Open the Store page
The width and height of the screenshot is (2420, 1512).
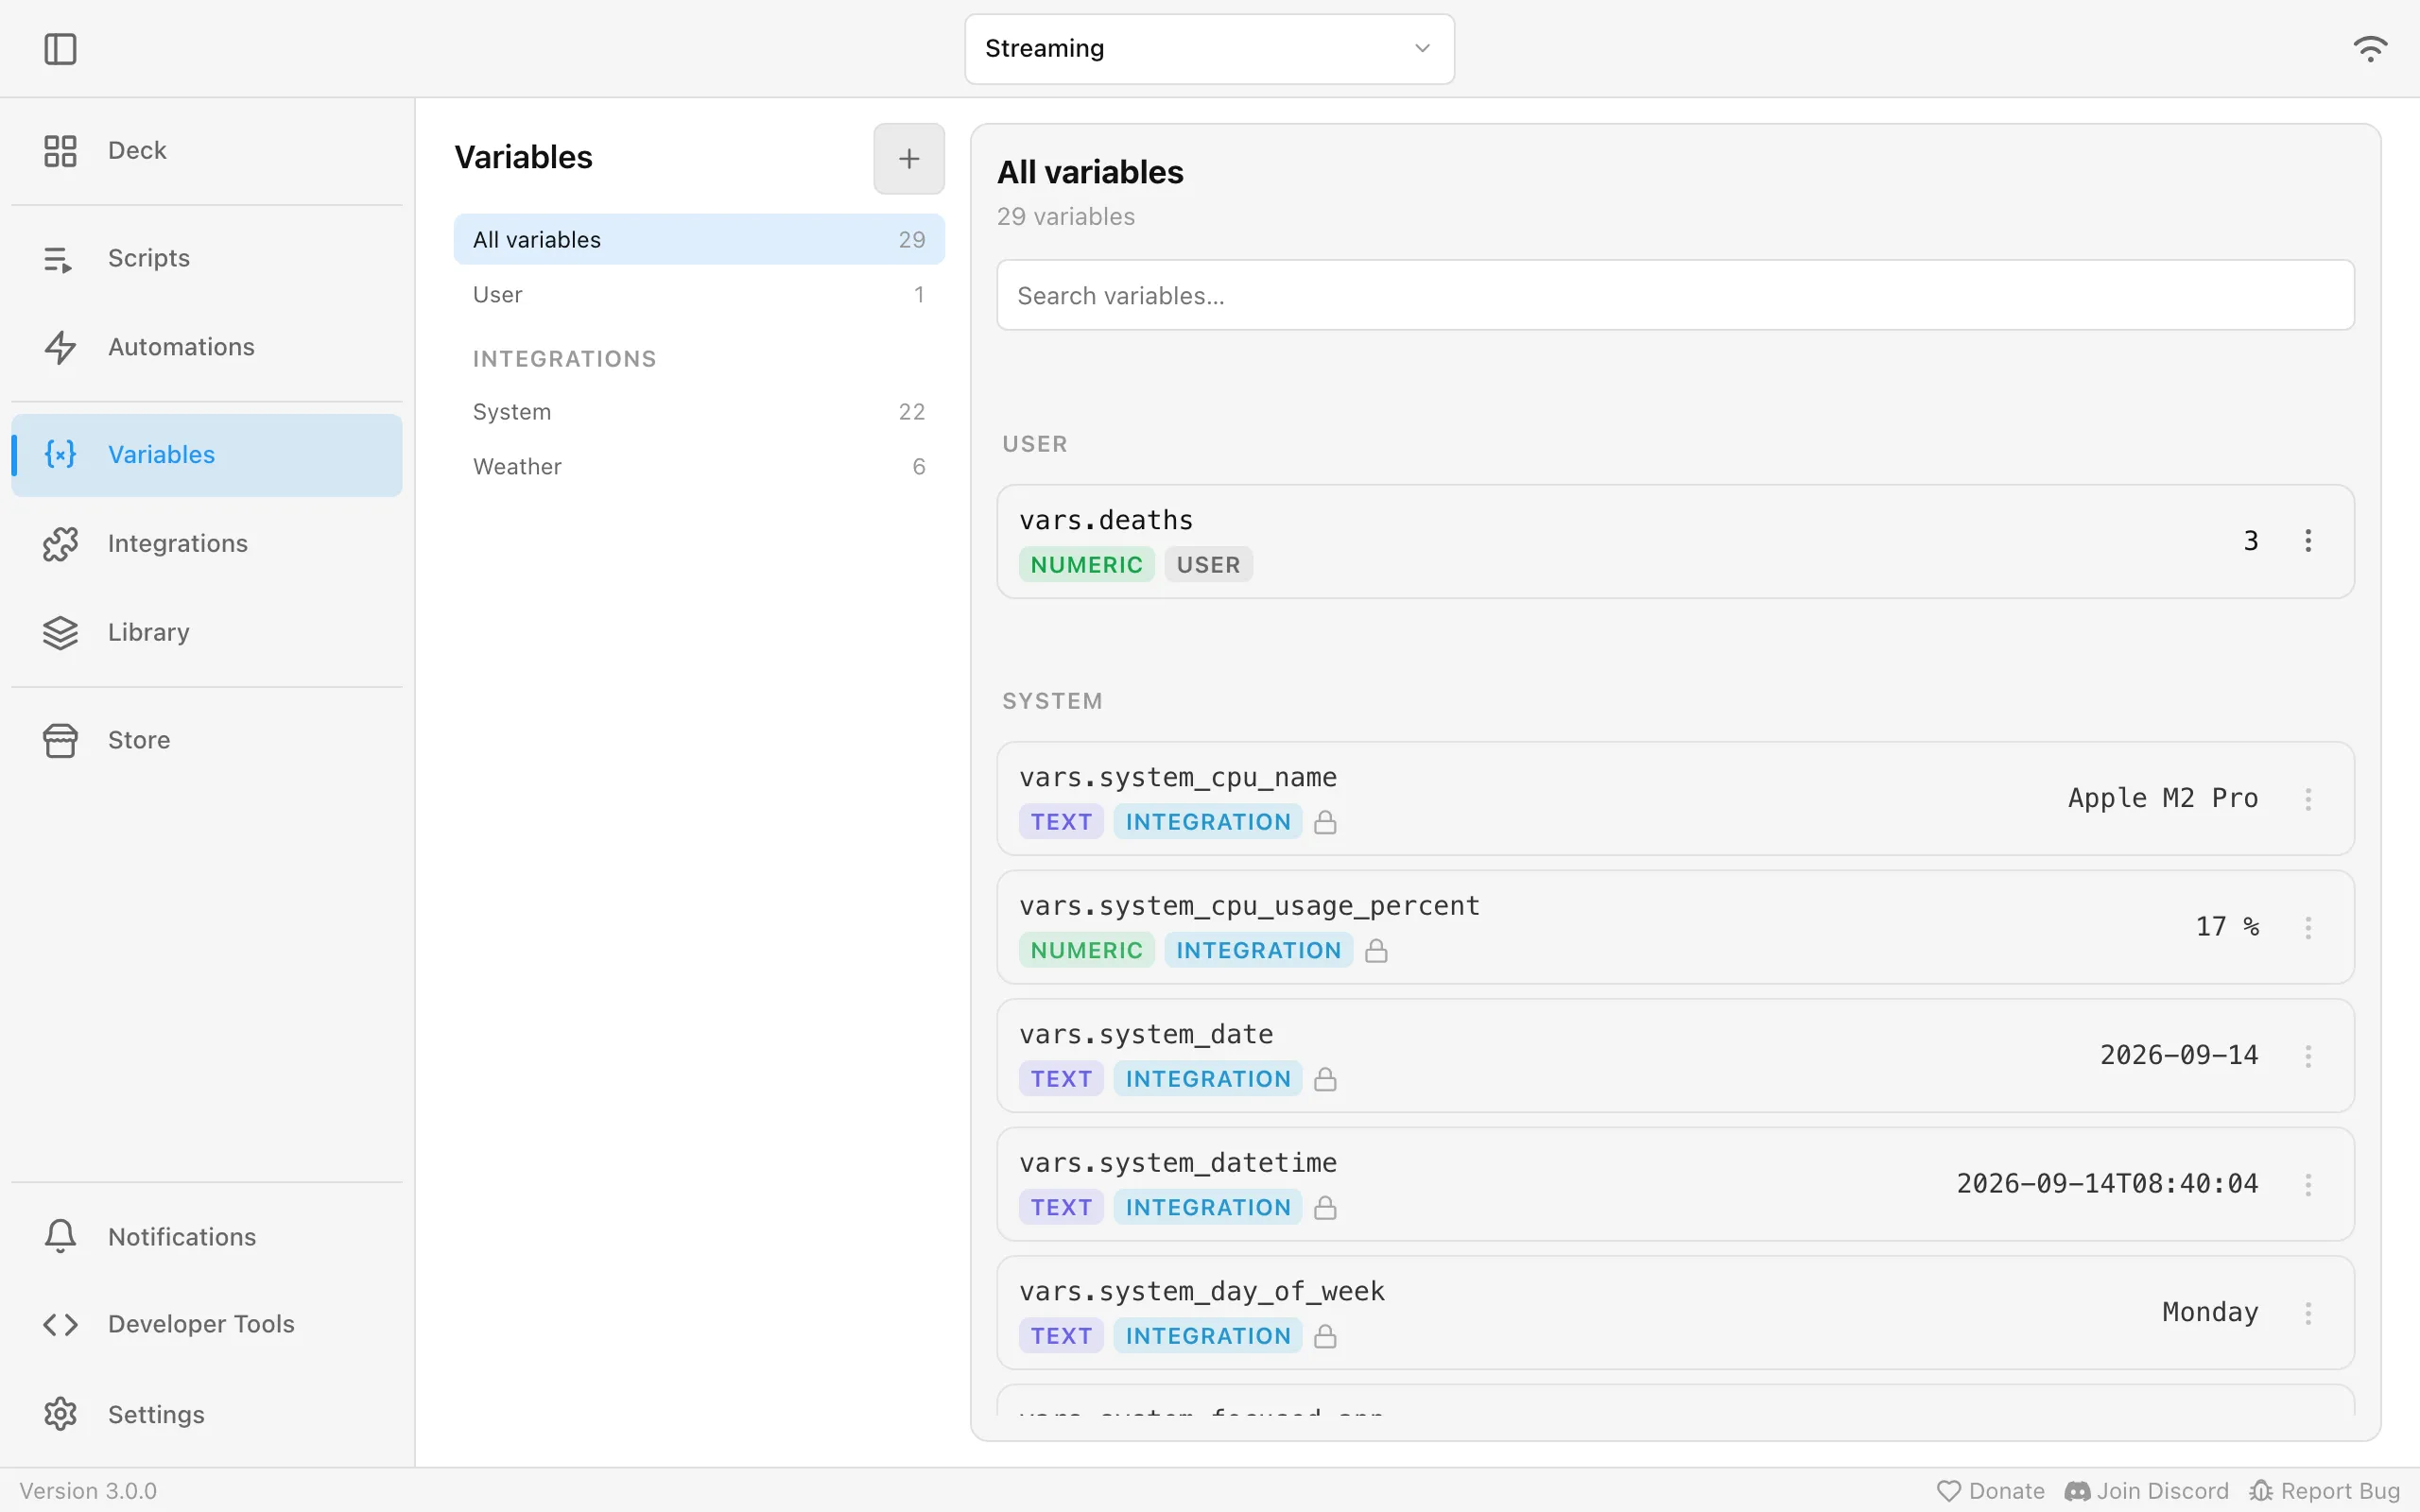pyautogui.click(x=207, y=740)
